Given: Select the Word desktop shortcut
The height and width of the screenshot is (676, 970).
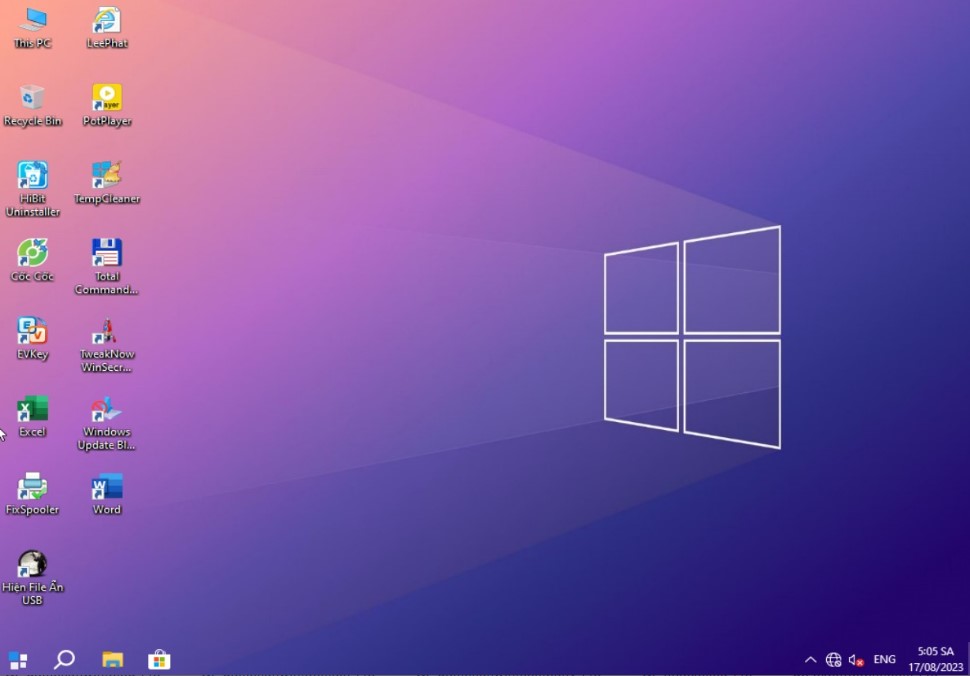Looking at the screenshot, I should click(106, 494).
